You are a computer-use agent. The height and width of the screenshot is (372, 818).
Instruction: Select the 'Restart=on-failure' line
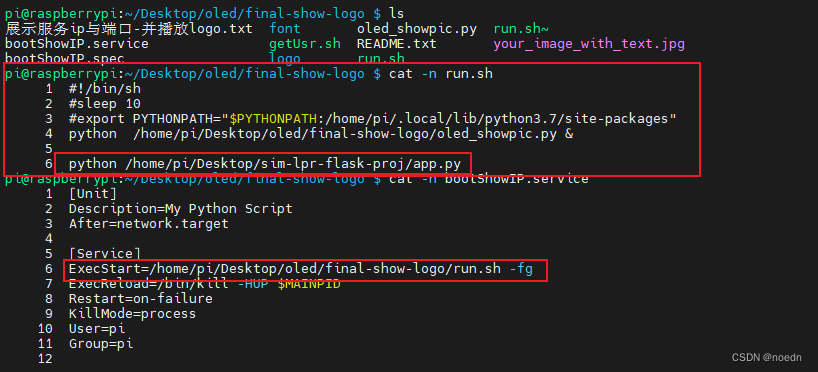(x=140, y=299)
